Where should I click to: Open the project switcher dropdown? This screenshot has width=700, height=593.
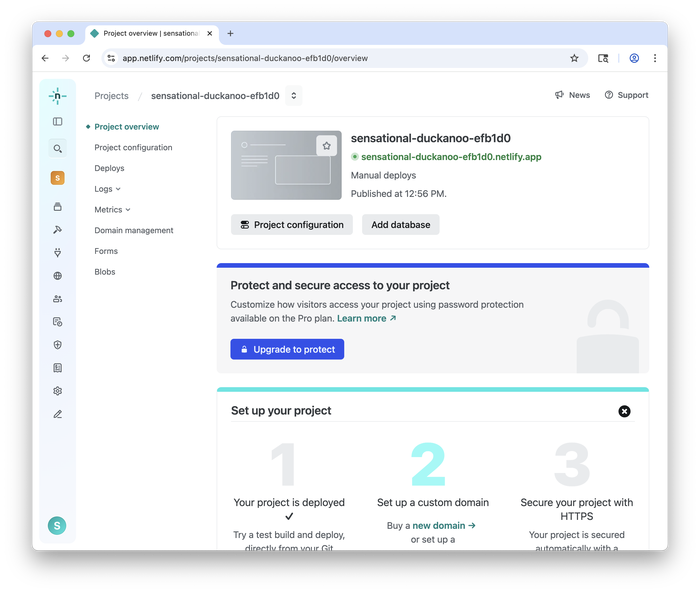click(x=294, y=96)
